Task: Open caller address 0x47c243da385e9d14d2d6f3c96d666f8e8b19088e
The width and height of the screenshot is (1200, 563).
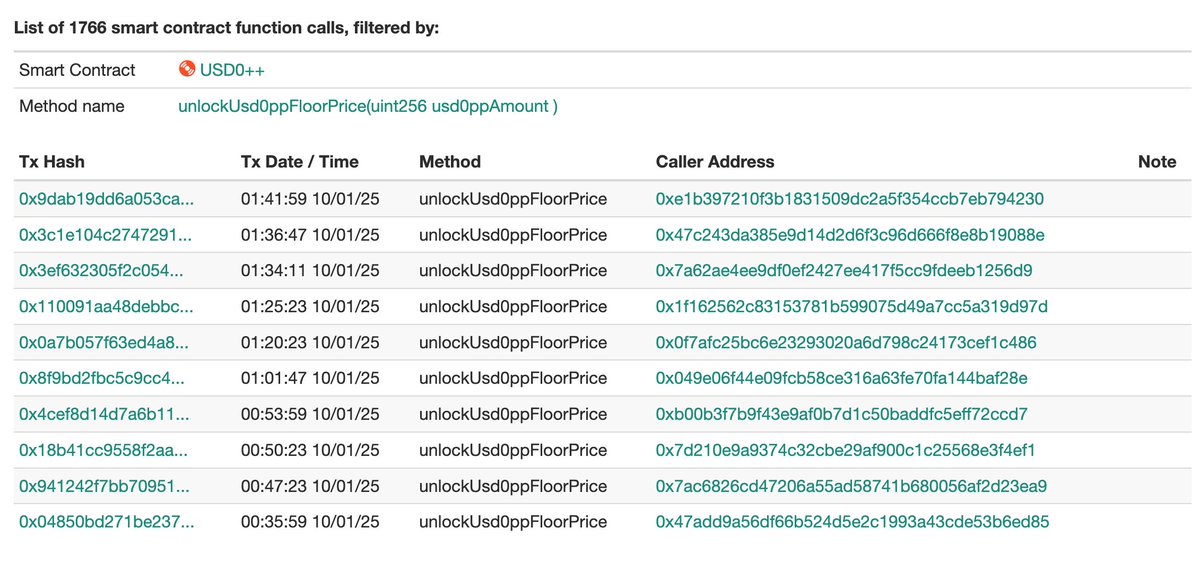Action: pos(850,235)
